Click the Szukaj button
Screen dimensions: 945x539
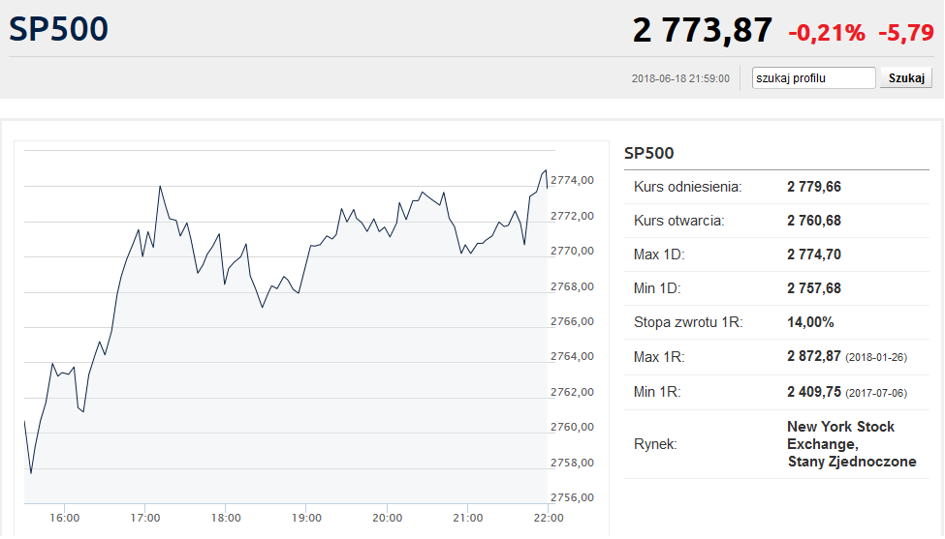pyautogui.click(x=906, y=78)
